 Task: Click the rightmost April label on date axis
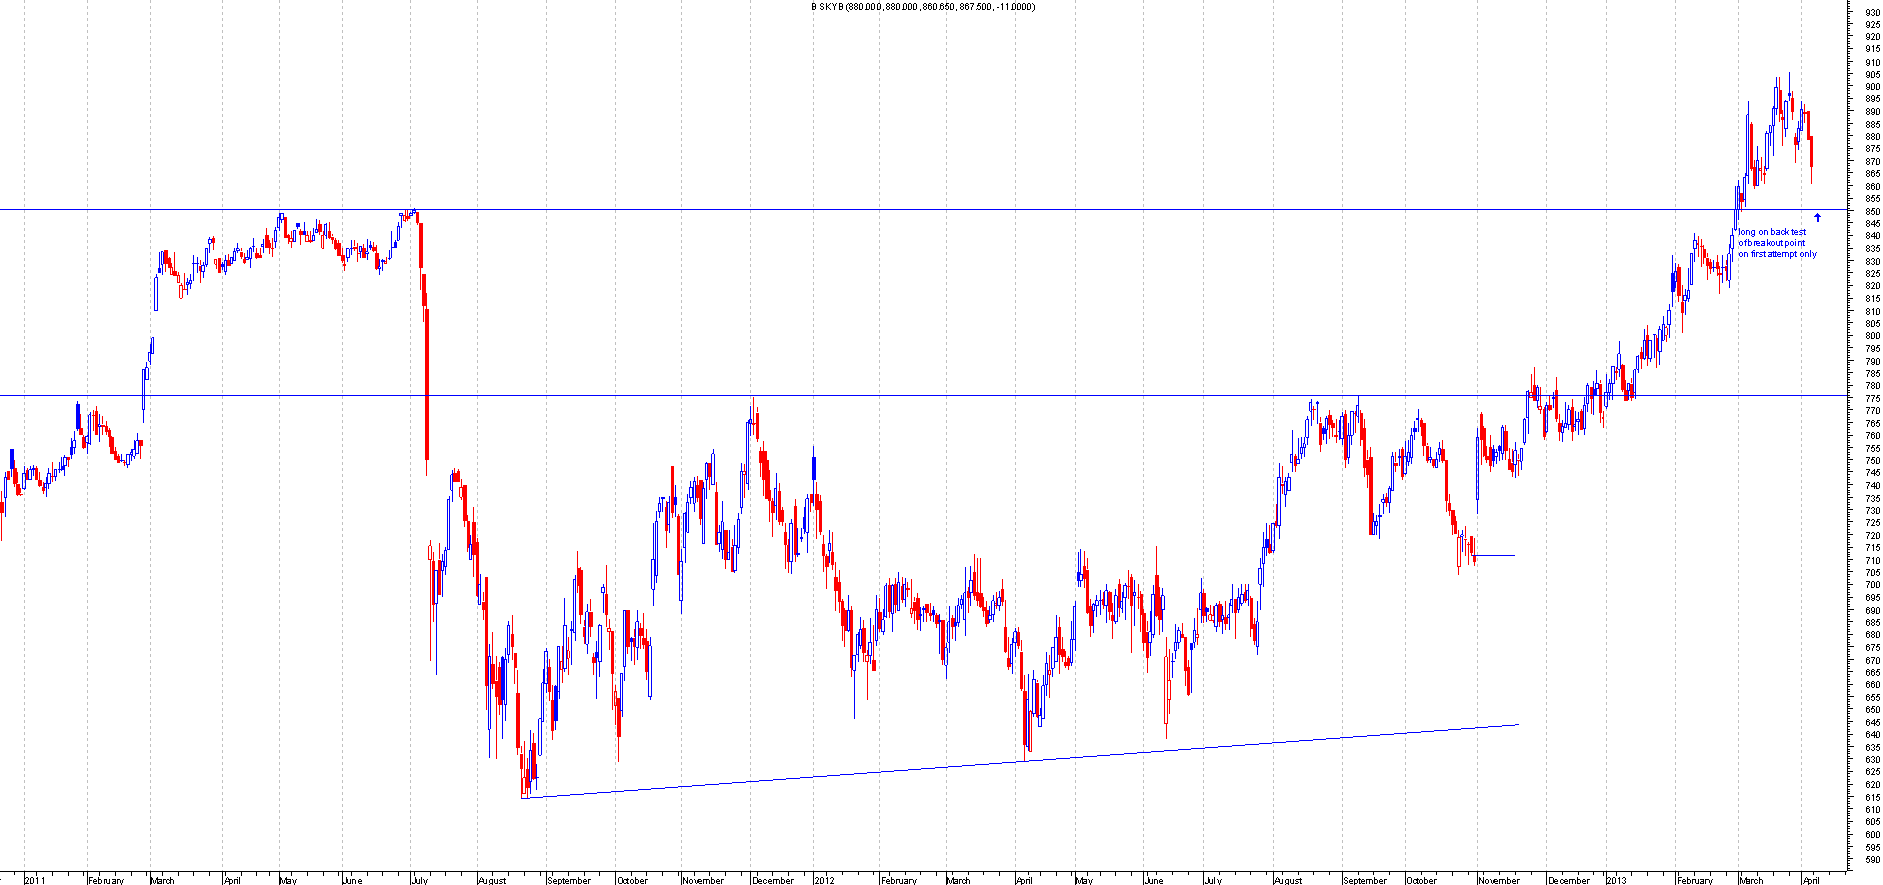coord(1811,880)
